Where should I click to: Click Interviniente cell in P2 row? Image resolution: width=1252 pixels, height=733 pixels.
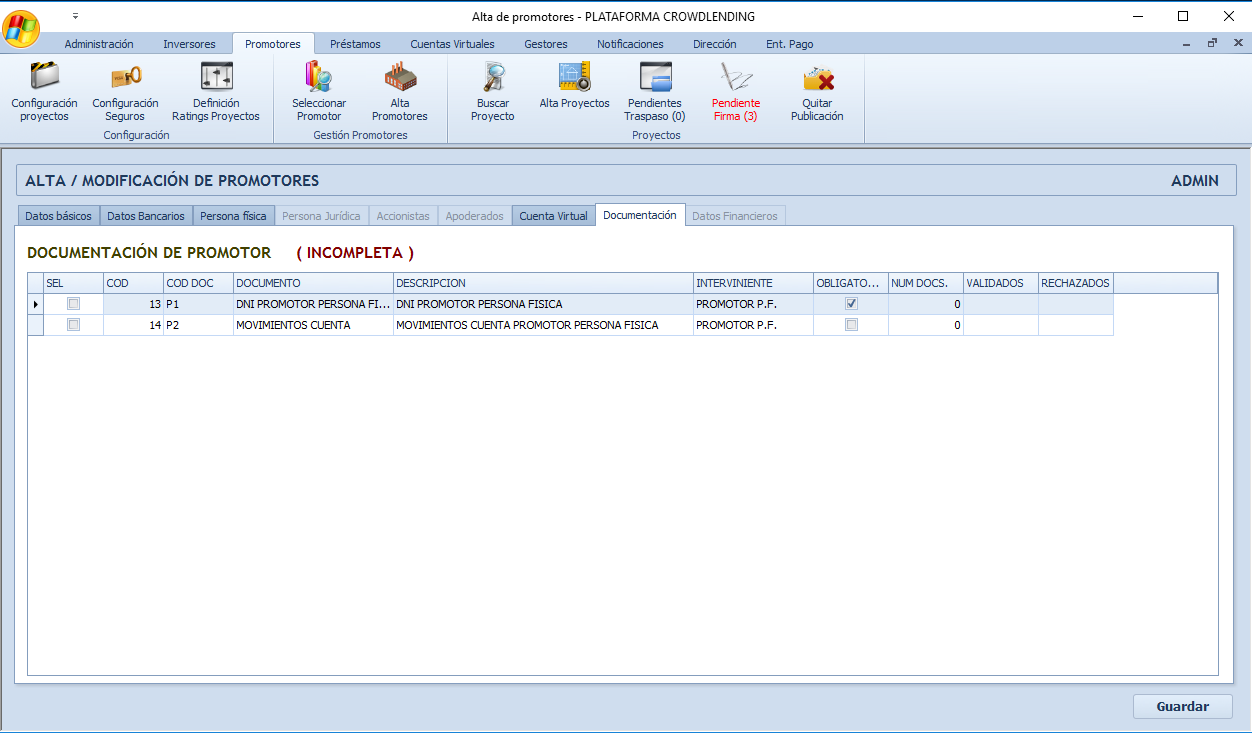[753, 325]
